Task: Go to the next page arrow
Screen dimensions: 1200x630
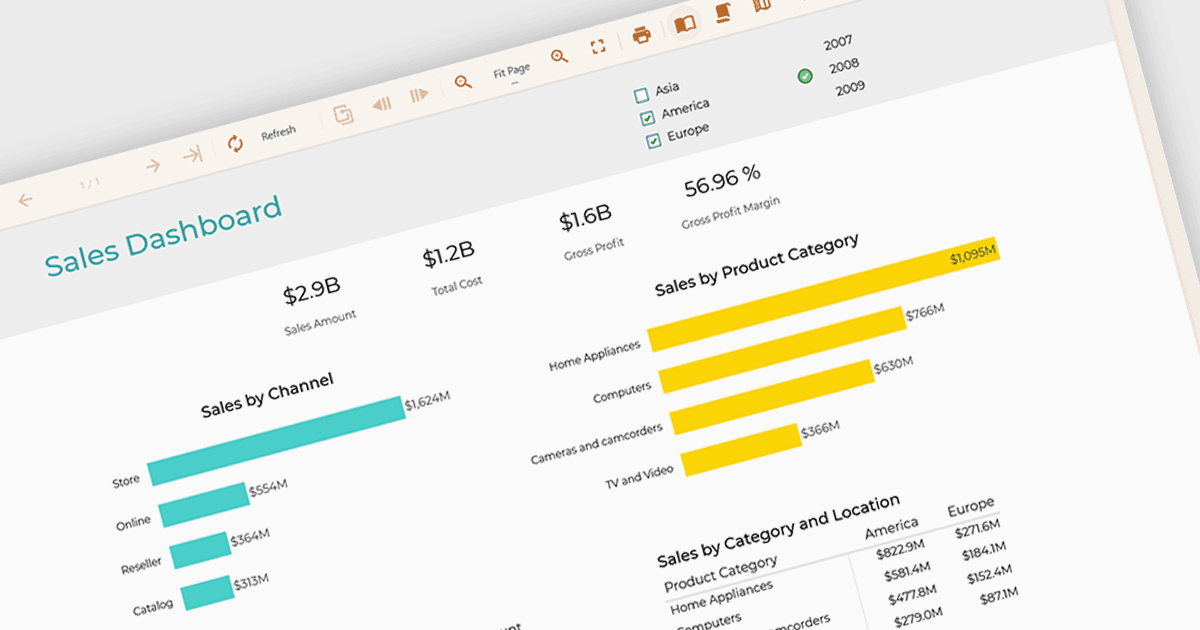Action: (x=153, y=165)
